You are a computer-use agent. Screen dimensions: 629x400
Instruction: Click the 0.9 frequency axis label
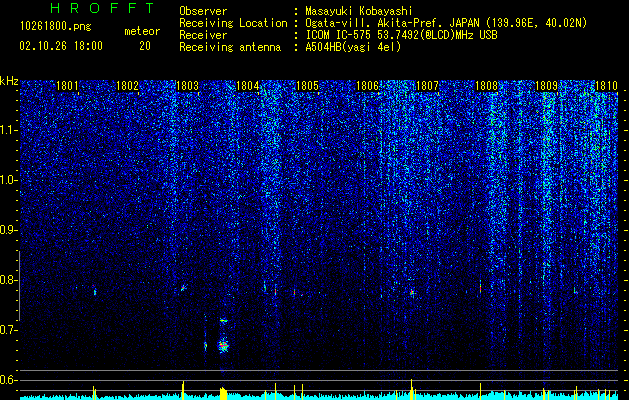pos(8,230)
